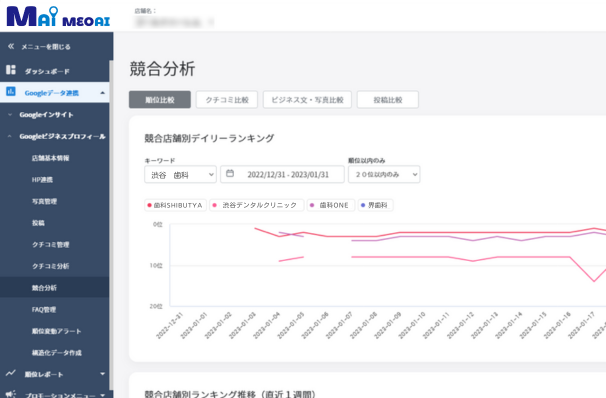Collapse the menu with the double-chevron icon
Image resolution: width=606 pixels, height=398 pixels.
(x=11, y=46)
